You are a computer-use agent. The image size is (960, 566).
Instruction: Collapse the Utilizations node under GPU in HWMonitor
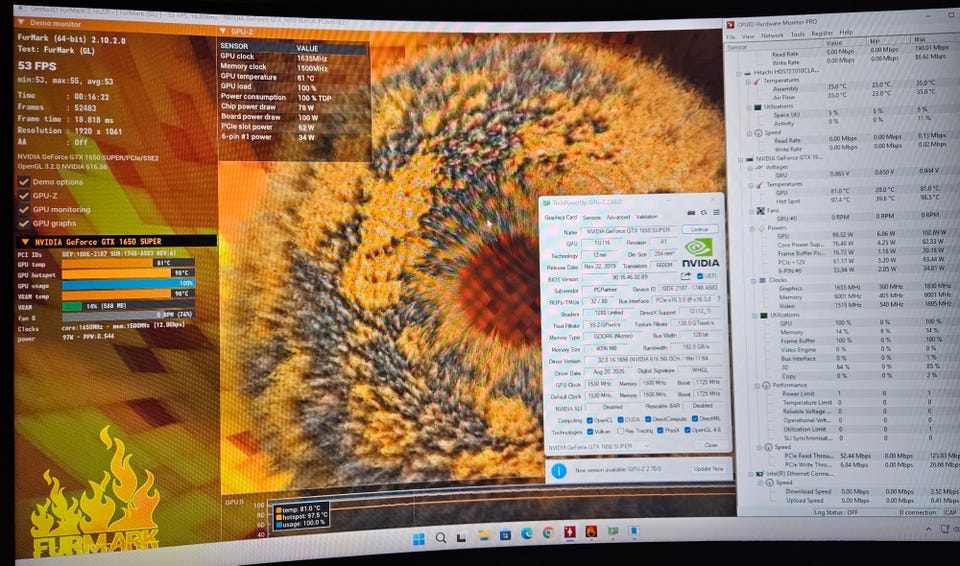tap(755, 315)
